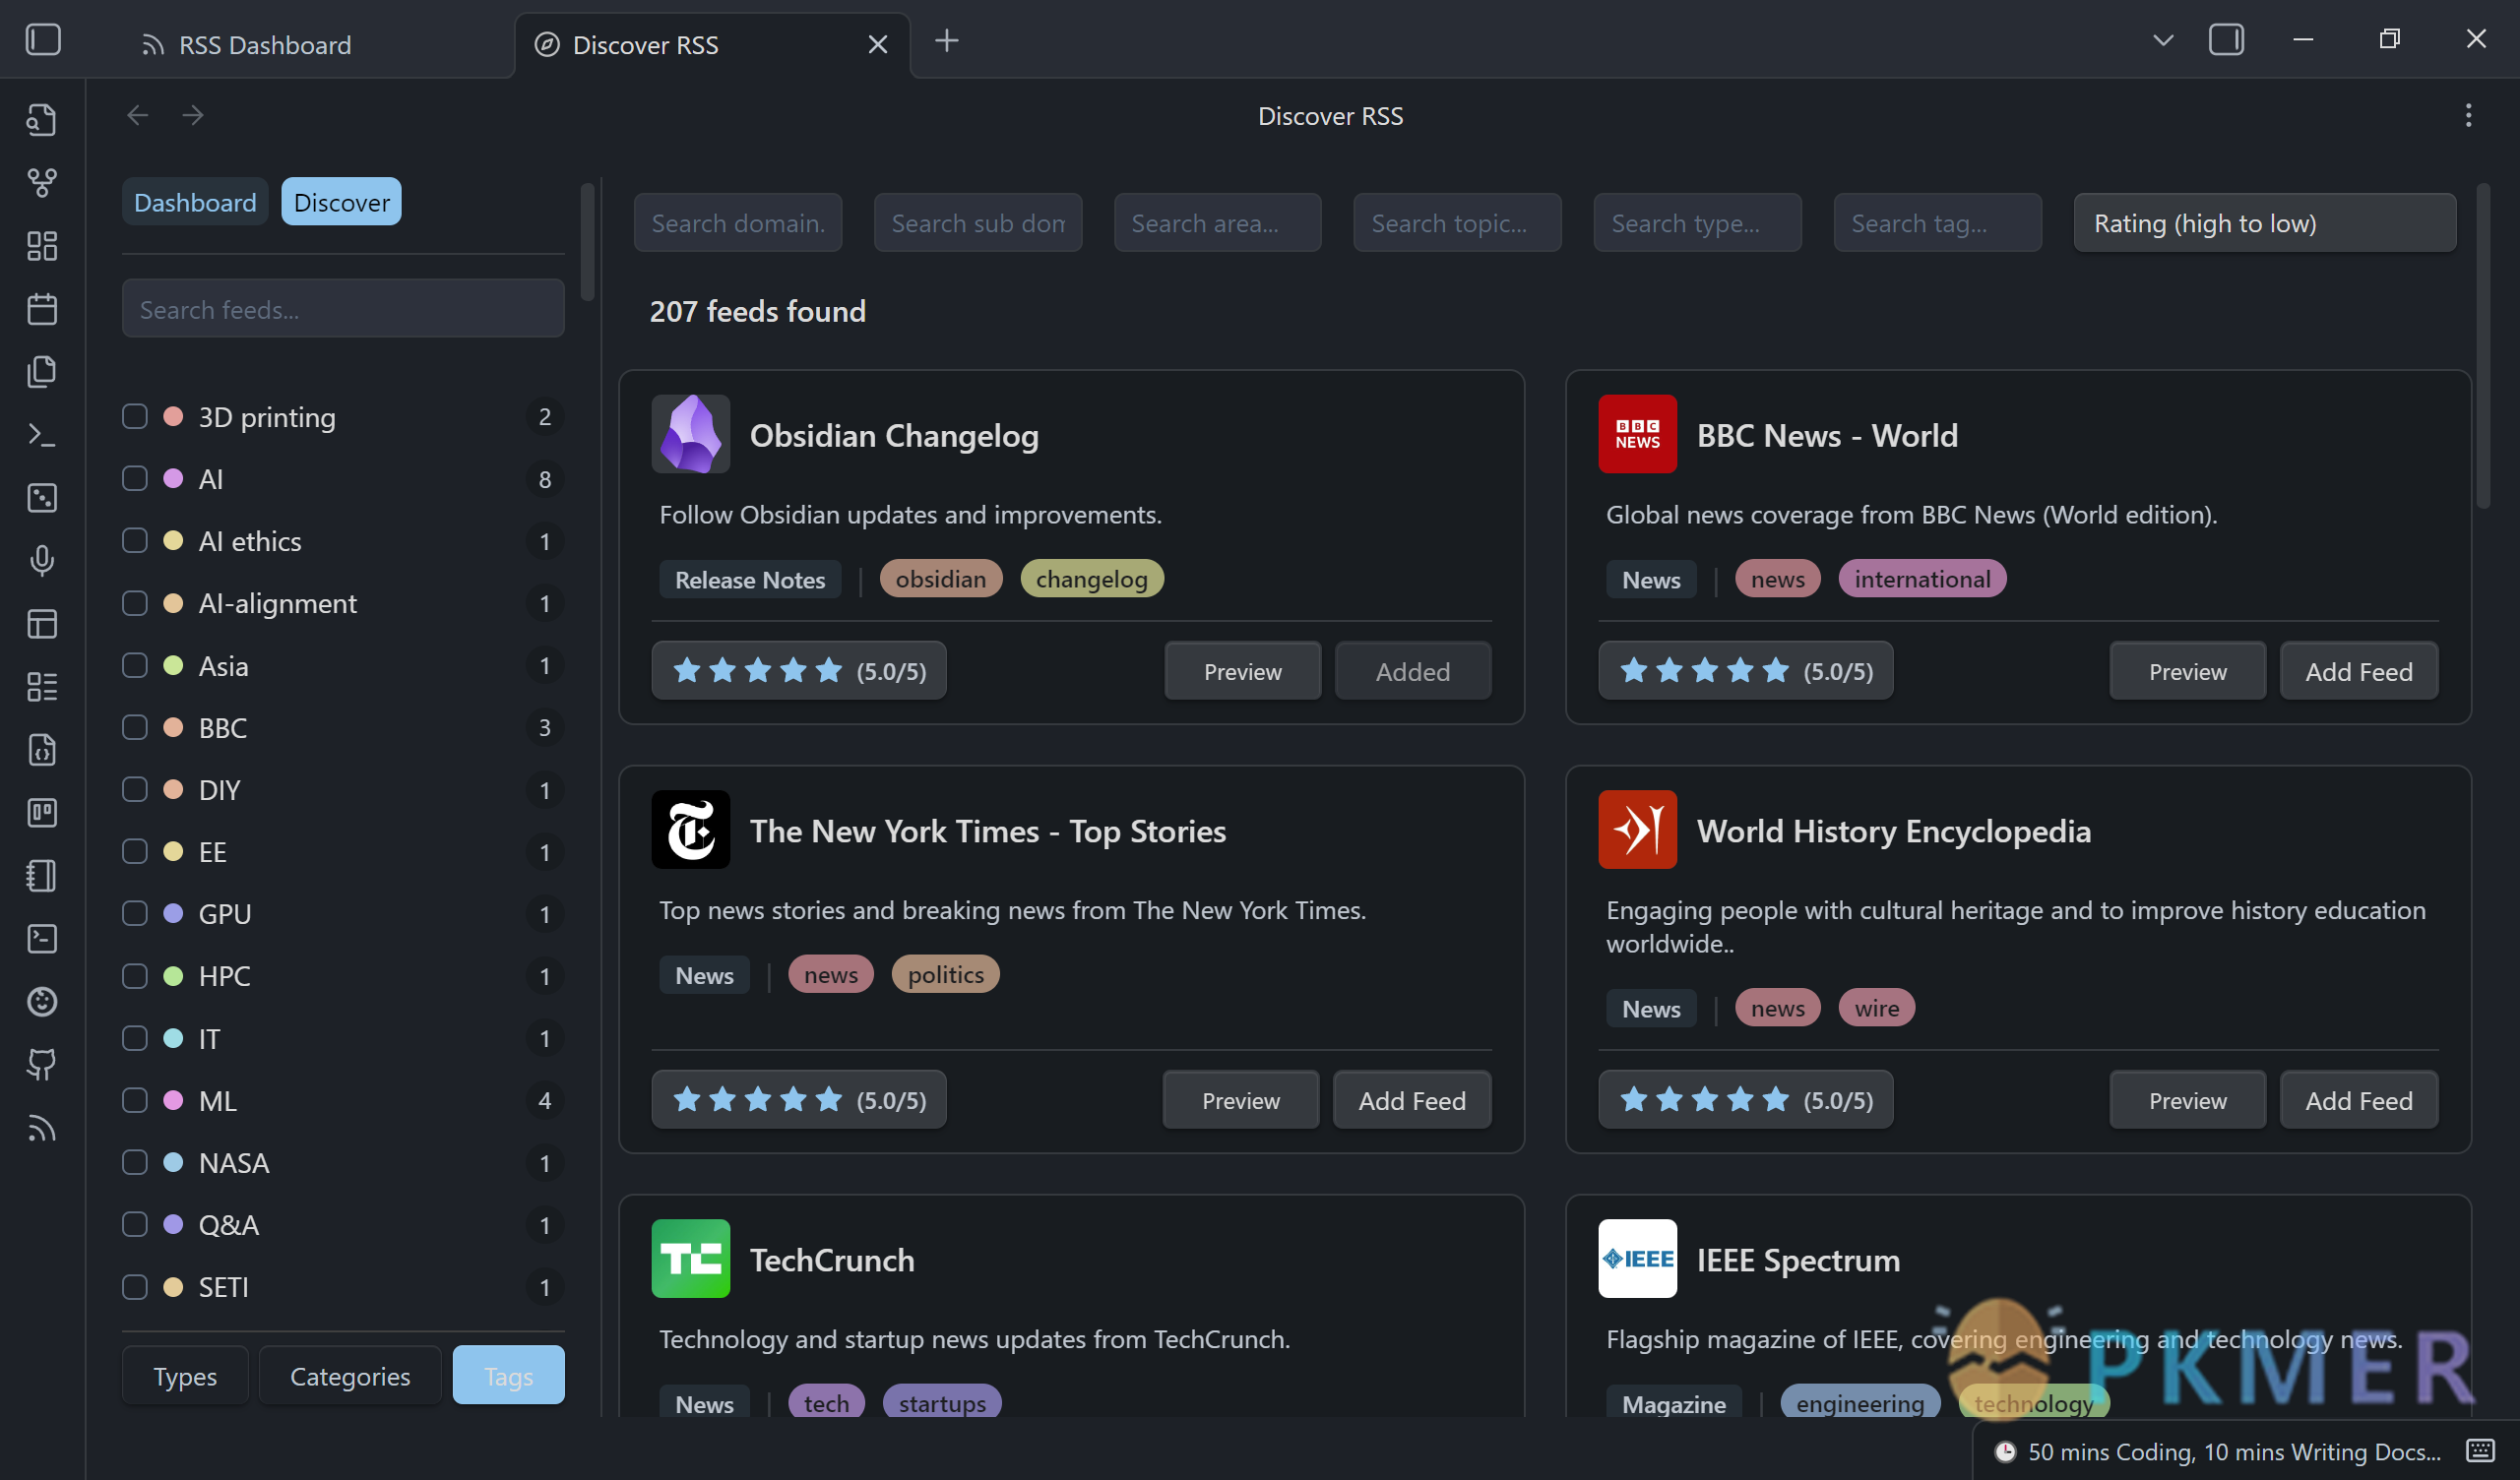Select the Dashboard view toggle
Viewport: 2520px width, 1480px height.
pos(194,201)
